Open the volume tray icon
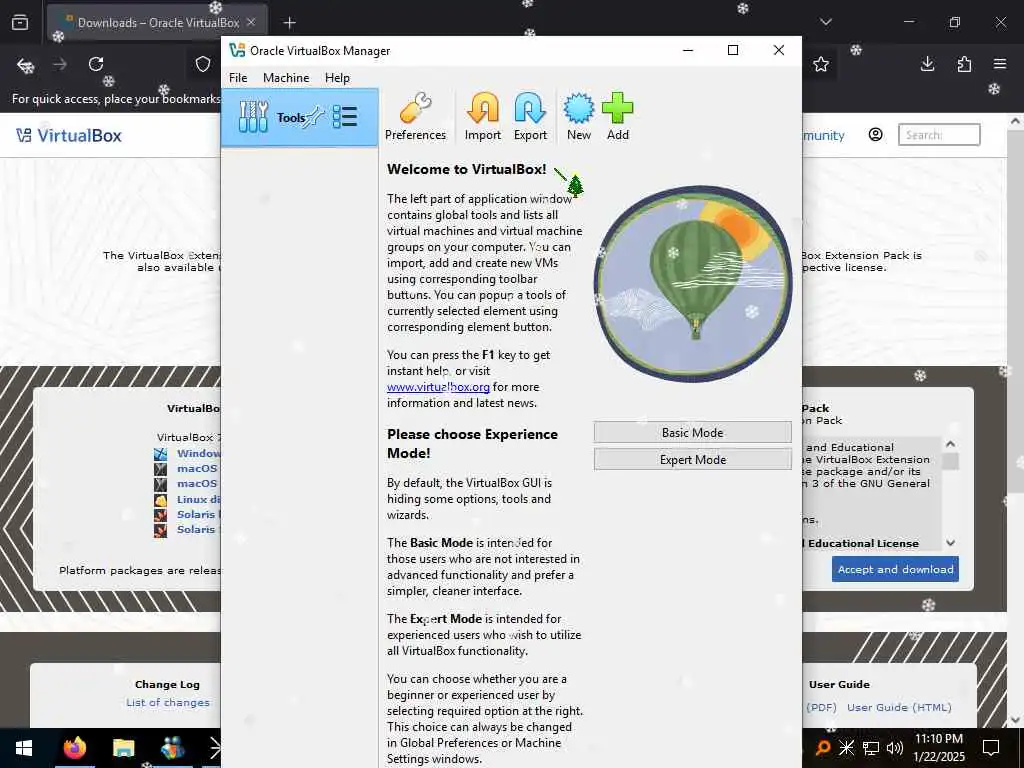The width and height of the screenshot is (1024, 768). tap(895, 748)
